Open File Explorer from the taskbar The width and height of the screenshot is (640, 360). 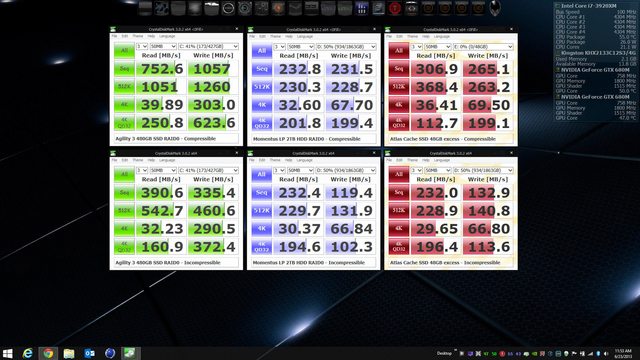click(x=69, y=353)
